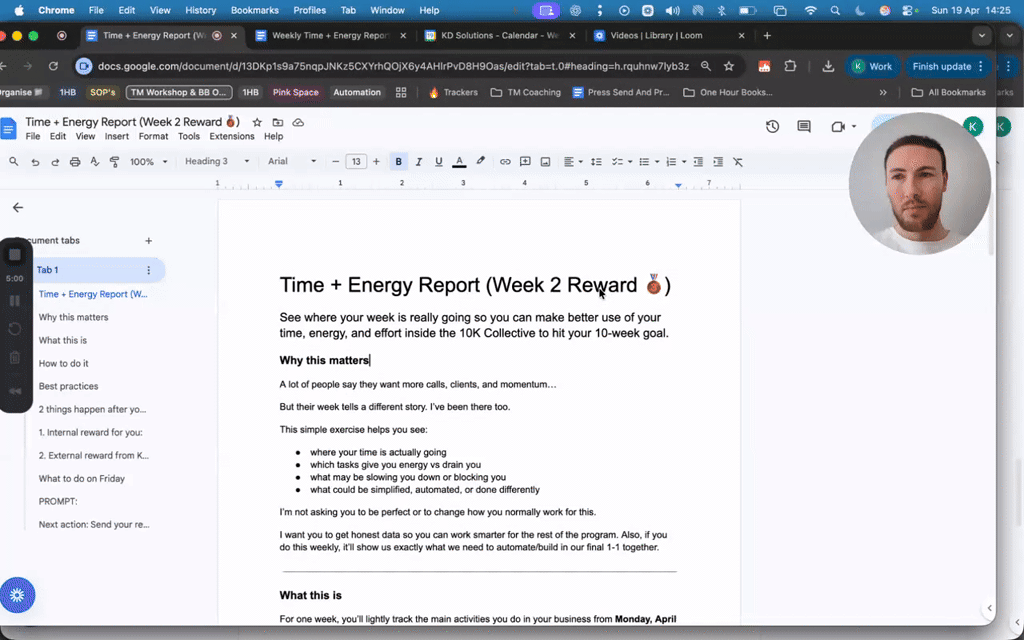Click the Chrome downloads icon
Viewport: 1024px width, 640px height.
[828, 67]
